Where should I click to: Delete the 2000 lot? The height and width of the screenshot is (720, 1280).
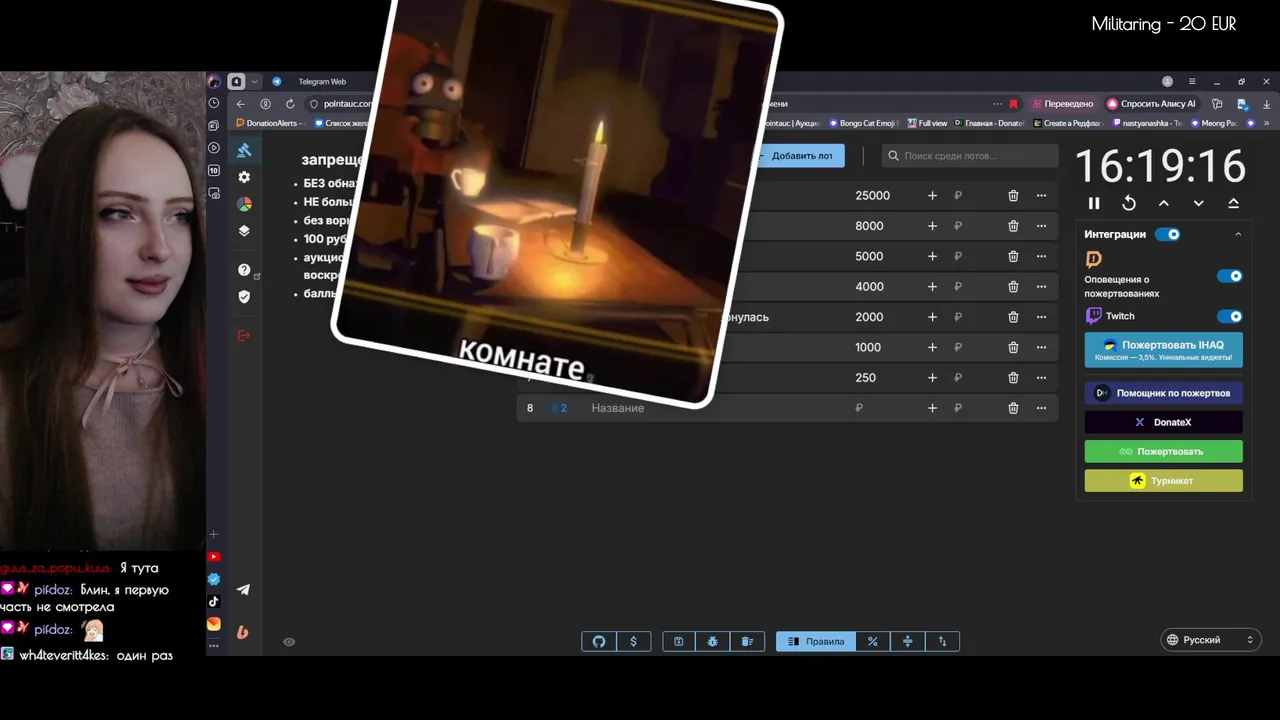click(1013, 317)
